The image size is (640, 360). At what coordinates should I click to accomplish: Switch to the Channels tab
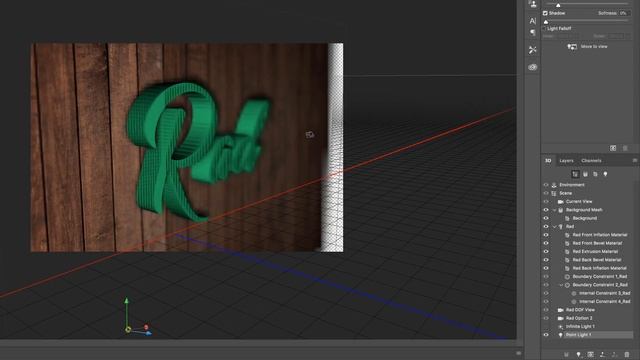[x=591, y=161]
